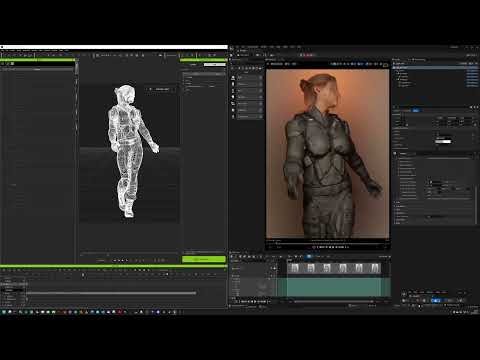
Task: Click the top icon in the right window's left panel column
Action: [x=233, y=77]
